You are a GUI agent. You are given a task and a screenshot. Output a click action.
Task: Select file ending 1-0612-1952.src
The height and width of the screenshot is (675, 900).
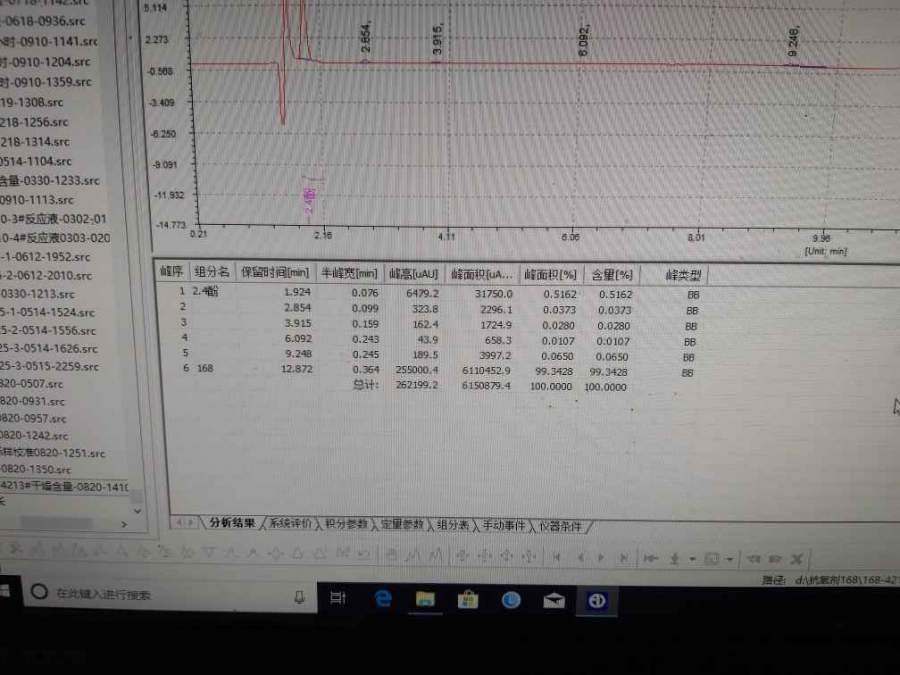45,257
